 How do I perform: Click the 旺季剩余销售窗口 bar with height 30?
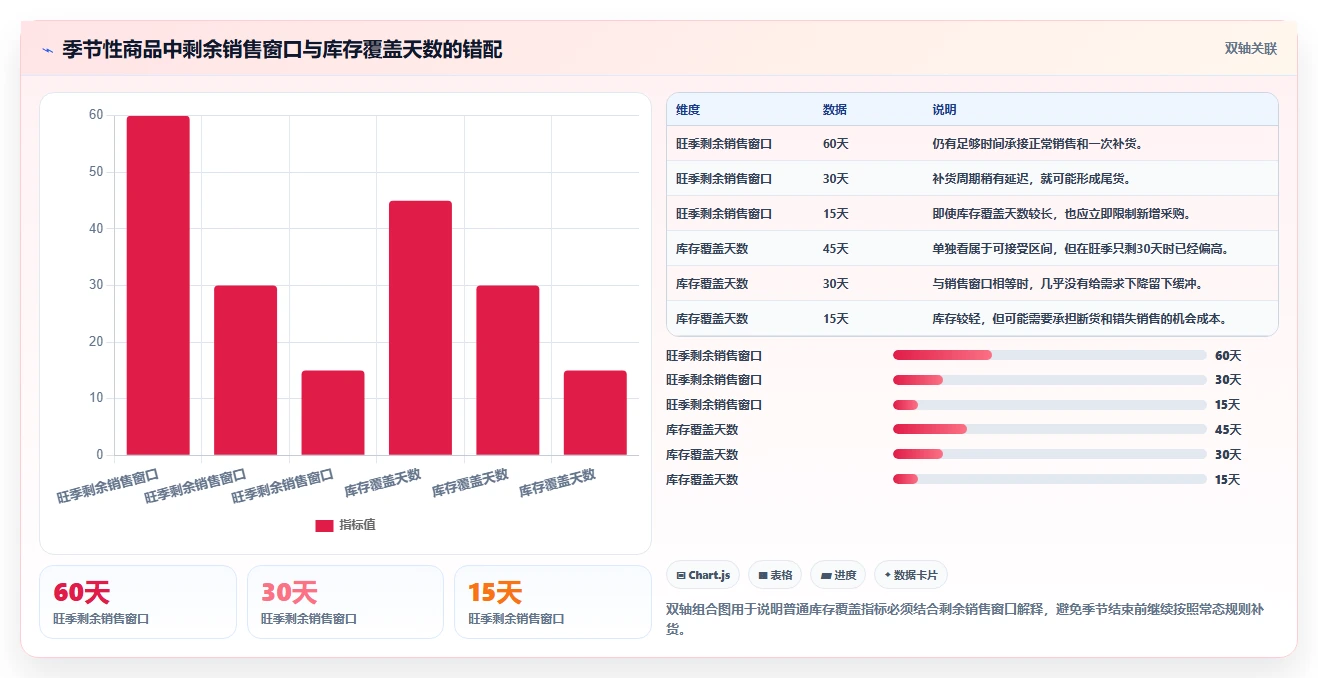(x=245, y=370)
